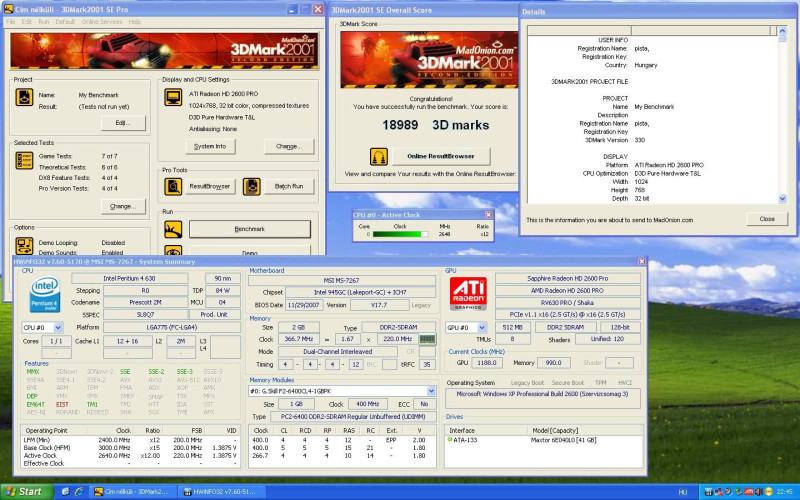Open the Windows Start menu
The width and height of the screenshot is (800, 500).
pyautogui.click(x=24, y=492)
